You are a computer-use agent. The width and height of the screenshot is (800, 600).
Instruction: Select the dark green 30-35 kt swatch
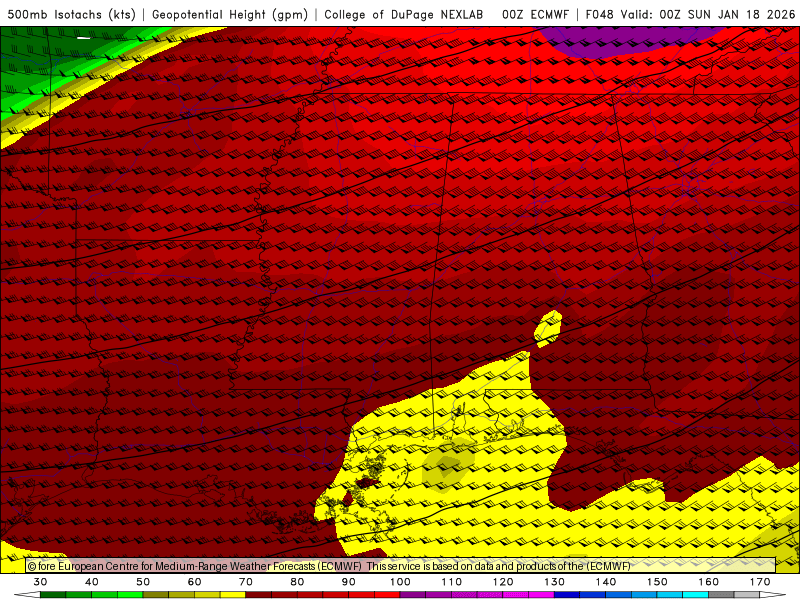(x=53, y=595)
